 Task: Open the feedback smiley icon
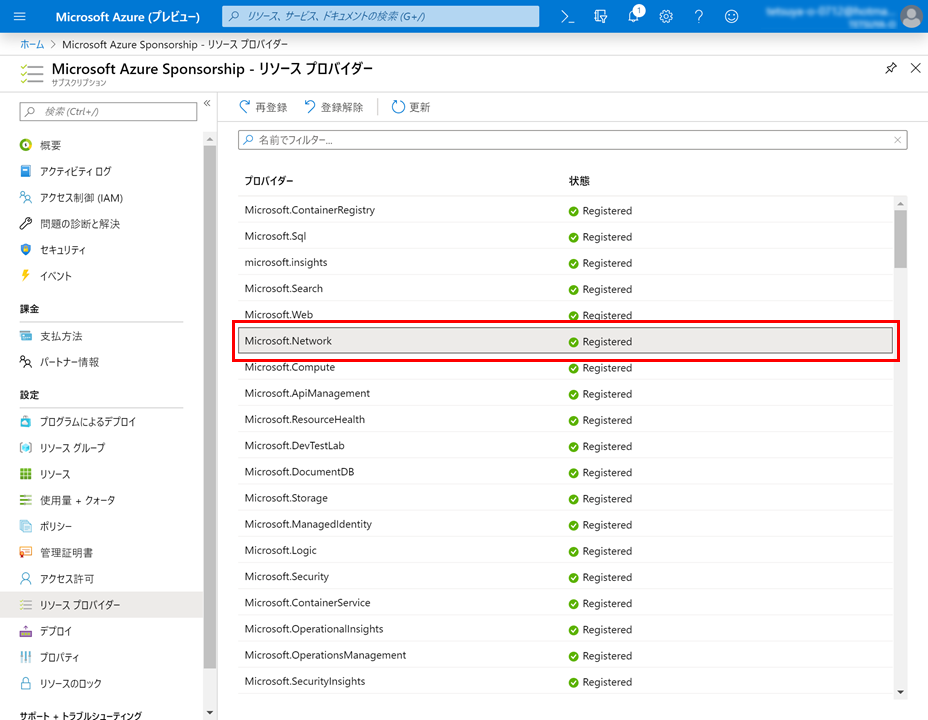coord(732,17)
